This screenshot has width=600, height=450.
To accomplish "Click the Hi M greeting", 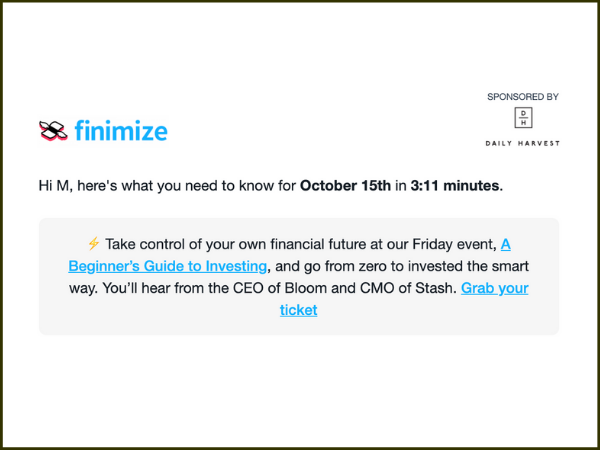I will (x=55, y=186).
